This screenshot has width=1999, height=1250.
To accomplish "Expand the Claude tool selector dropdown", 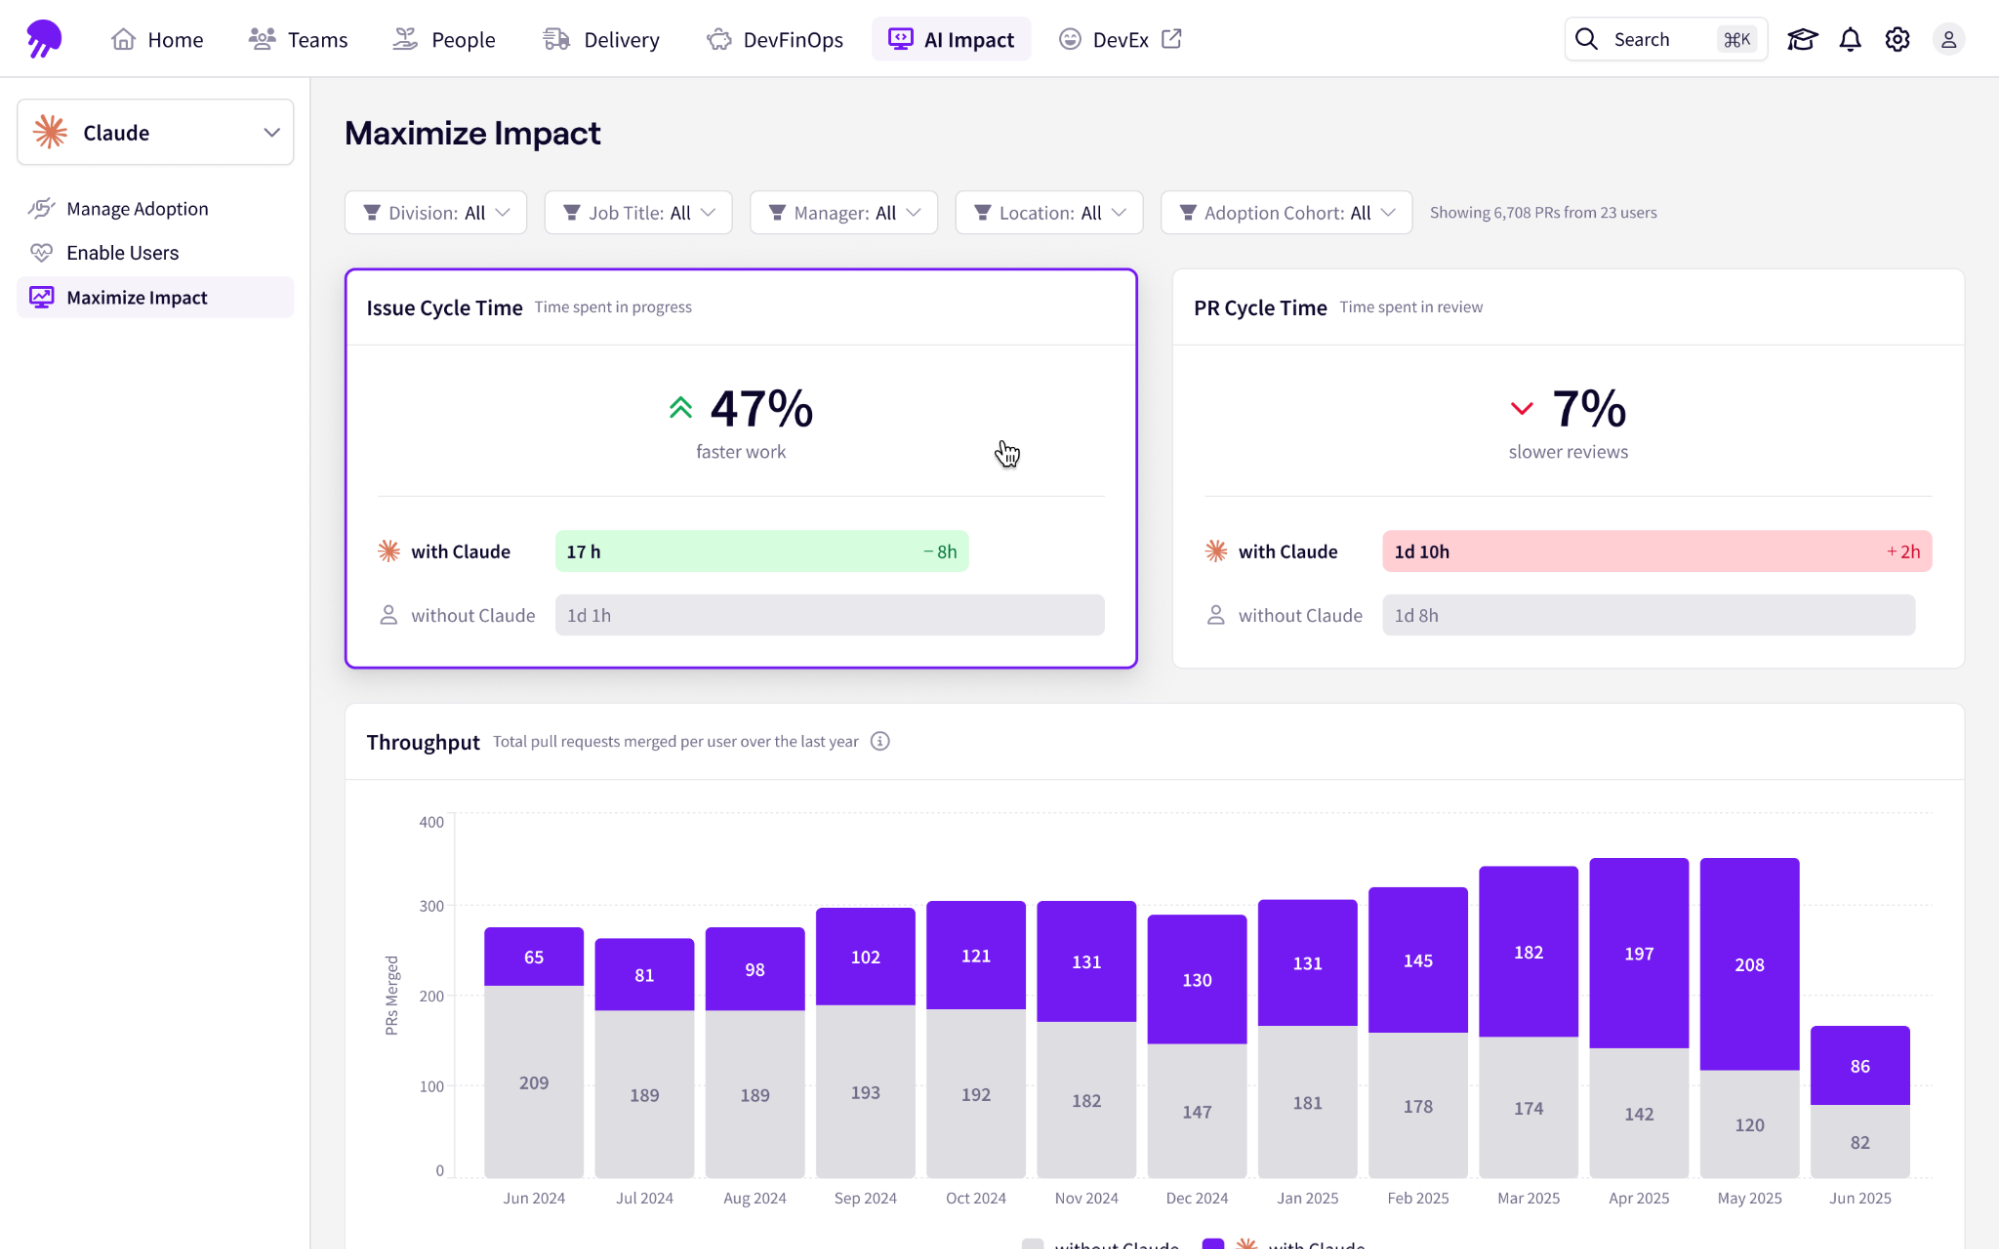I will click(x=155, y=132).
